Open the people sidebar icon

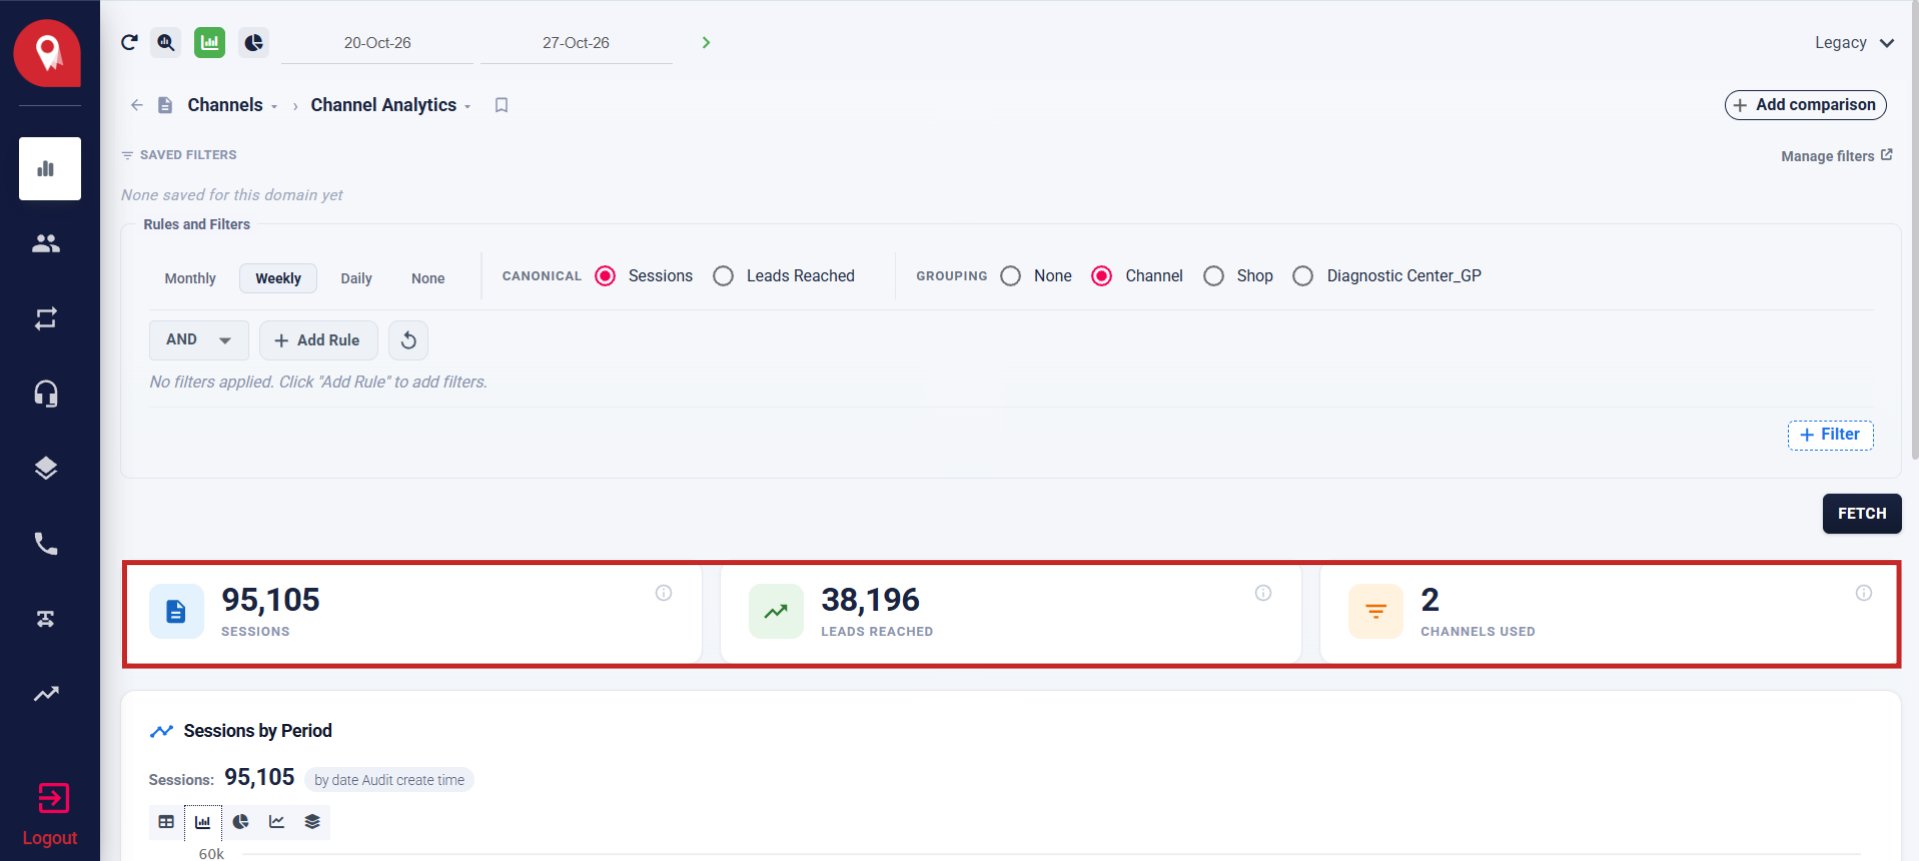tap(46, 243)
